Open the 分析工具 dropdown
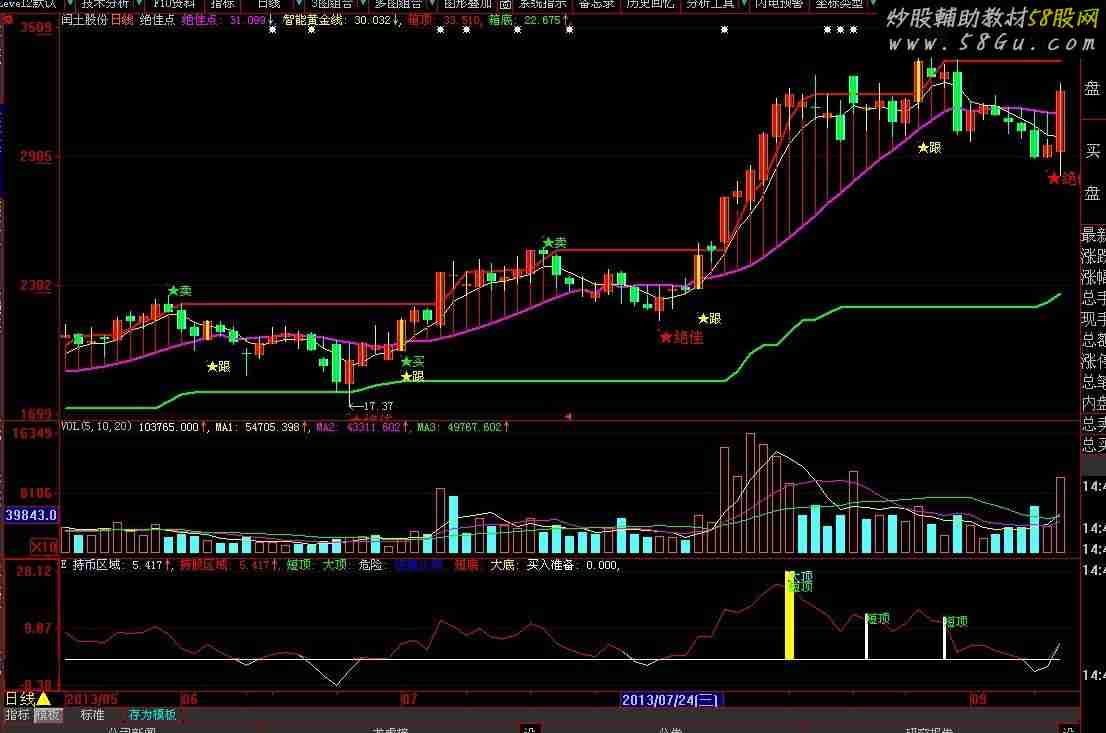Viewport: 1106px width, 733px height. [710, 4]
